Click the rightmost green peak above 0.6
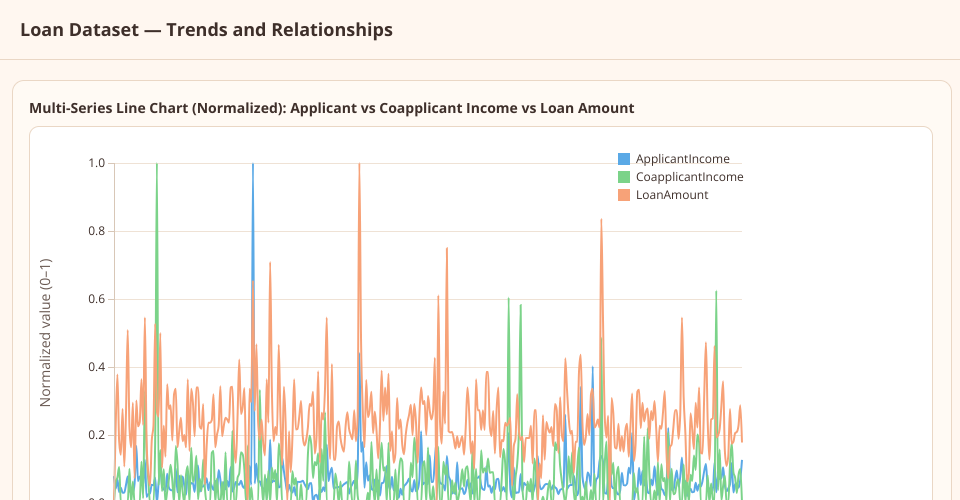This screenshot has height=500, width=960. pyautogui.click(x=716, y=292)
